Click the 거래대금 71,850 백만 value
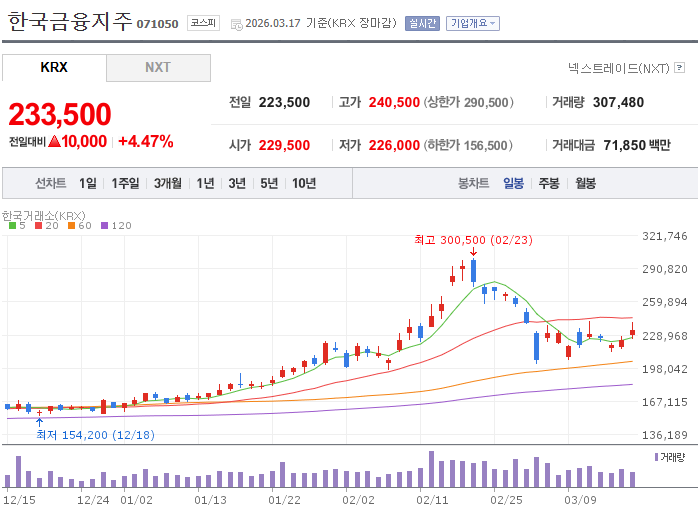 click(637, 145)
